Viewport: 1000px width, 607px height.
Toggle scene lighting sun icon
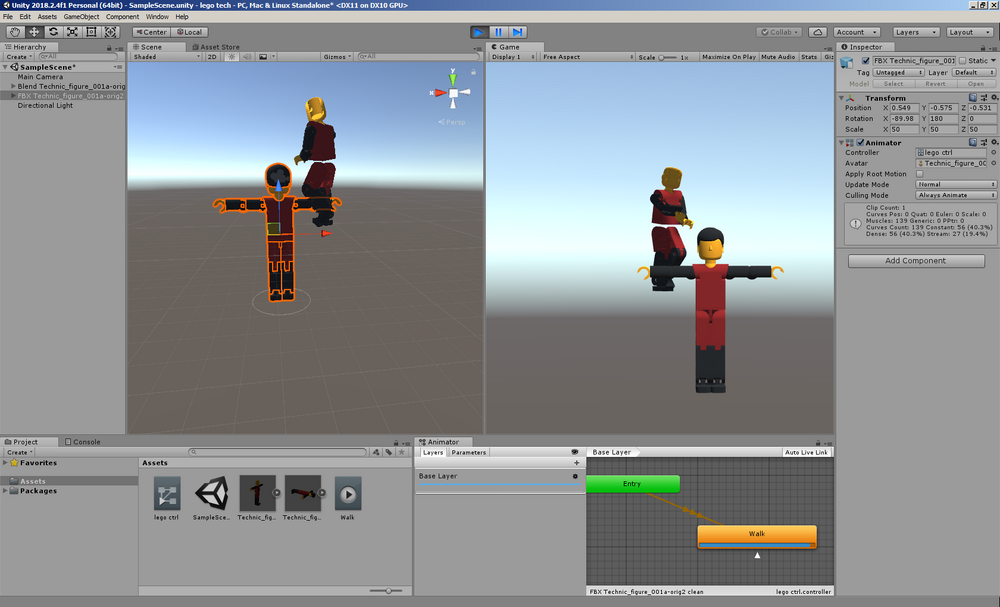pos(232,57)
